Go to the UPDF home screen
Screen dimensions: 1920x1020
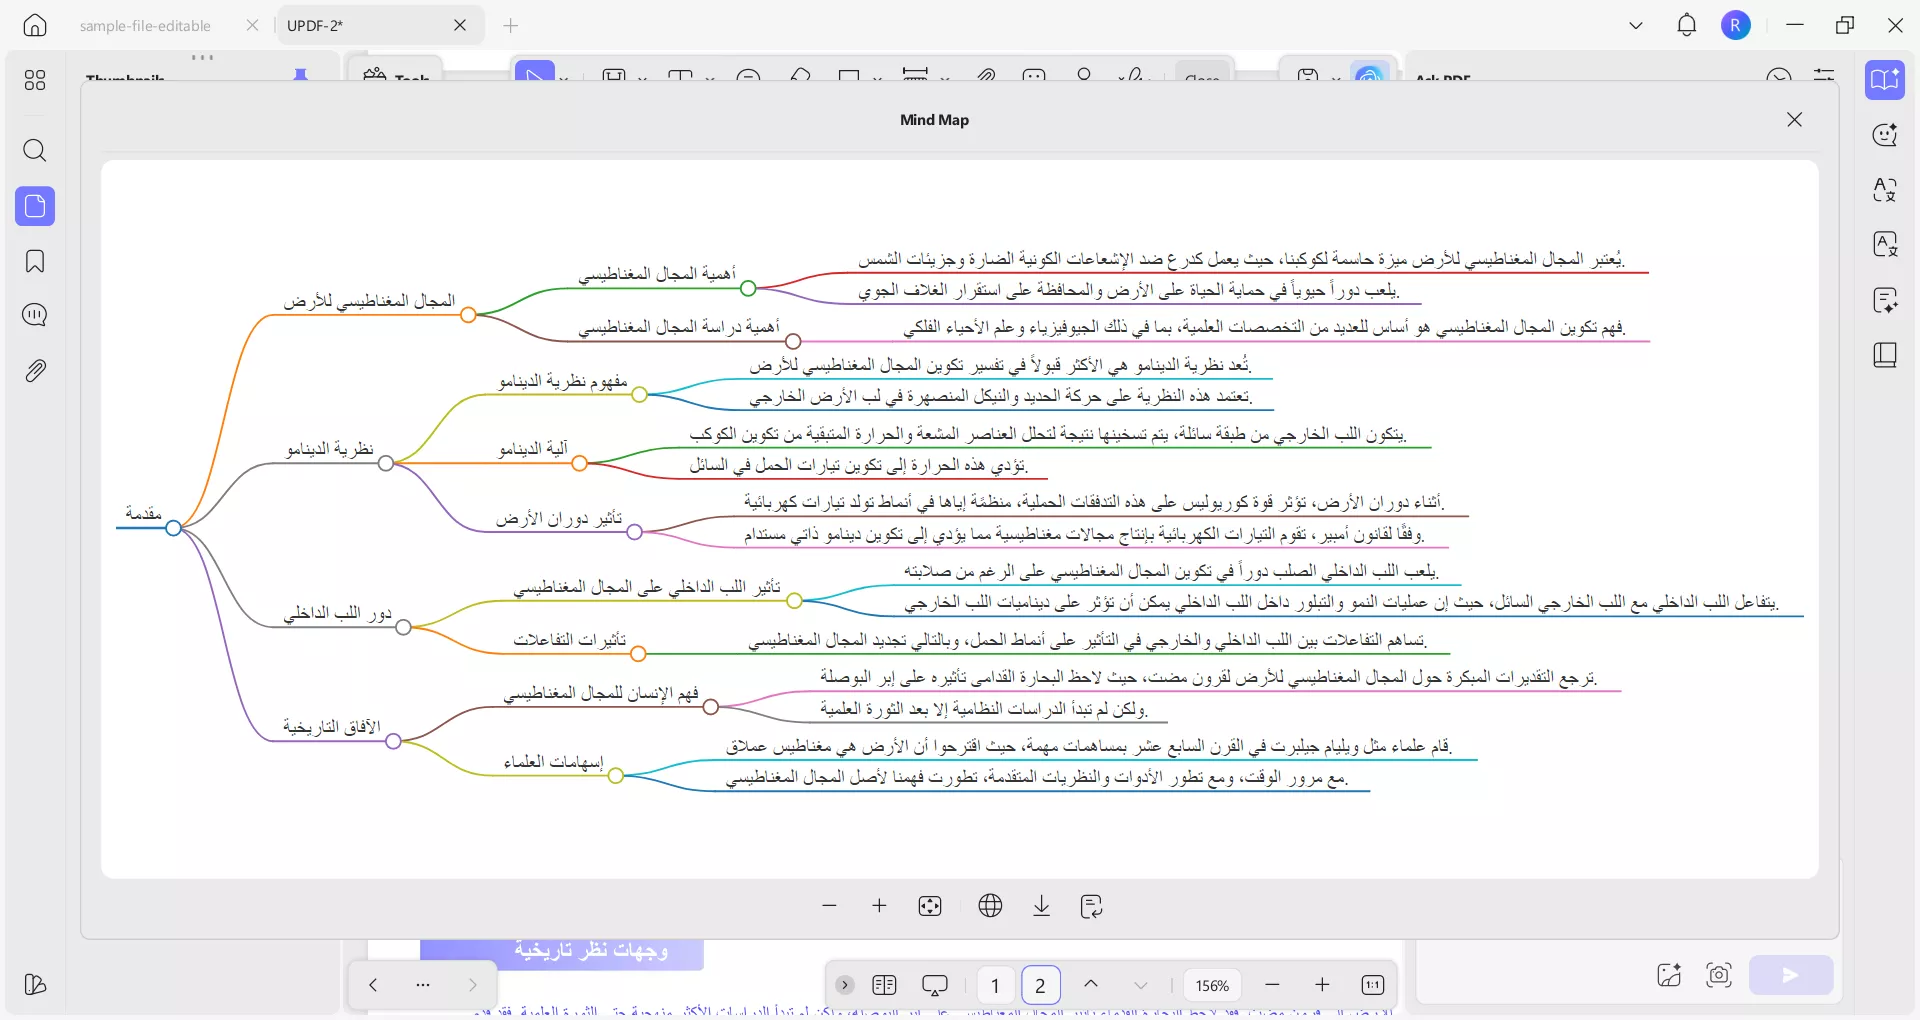[x=35, y=26]
